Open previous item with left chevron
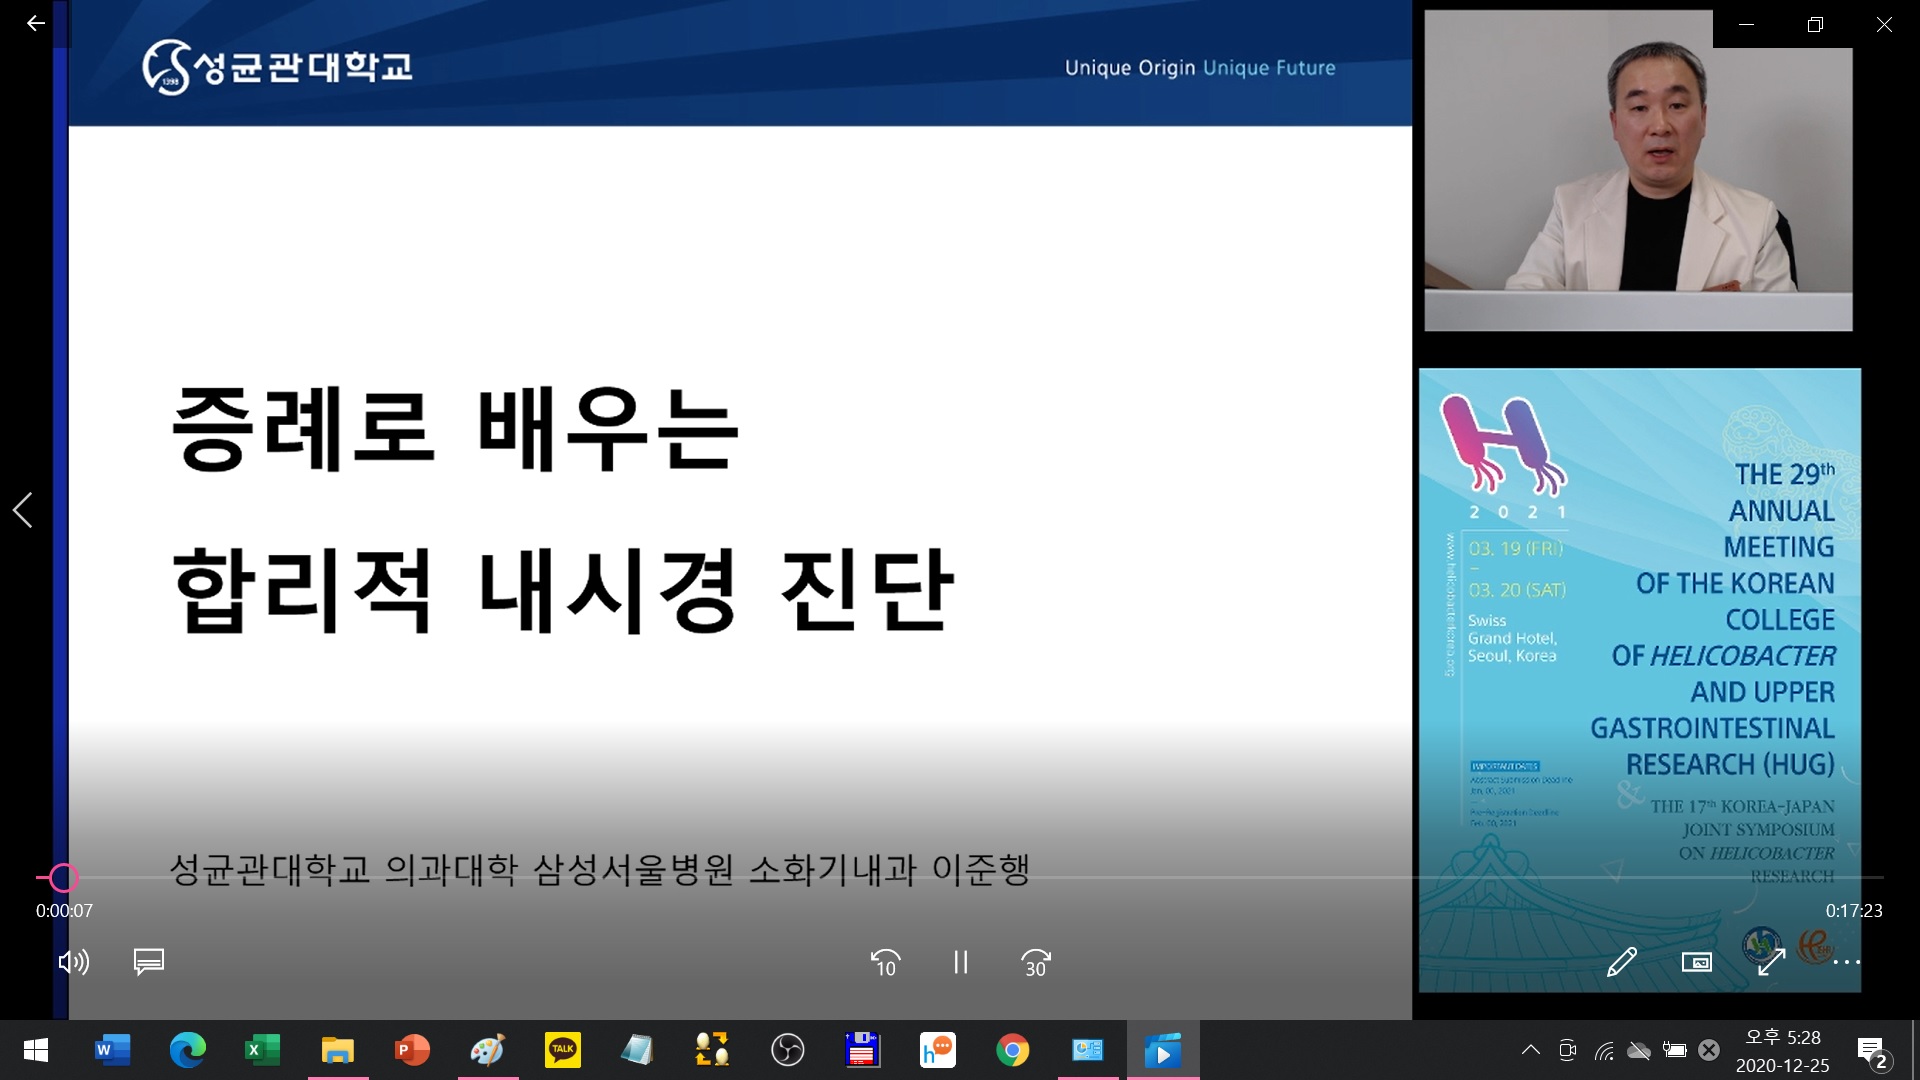This screenshot has height=1080, width=1920. tap(22, 510)
